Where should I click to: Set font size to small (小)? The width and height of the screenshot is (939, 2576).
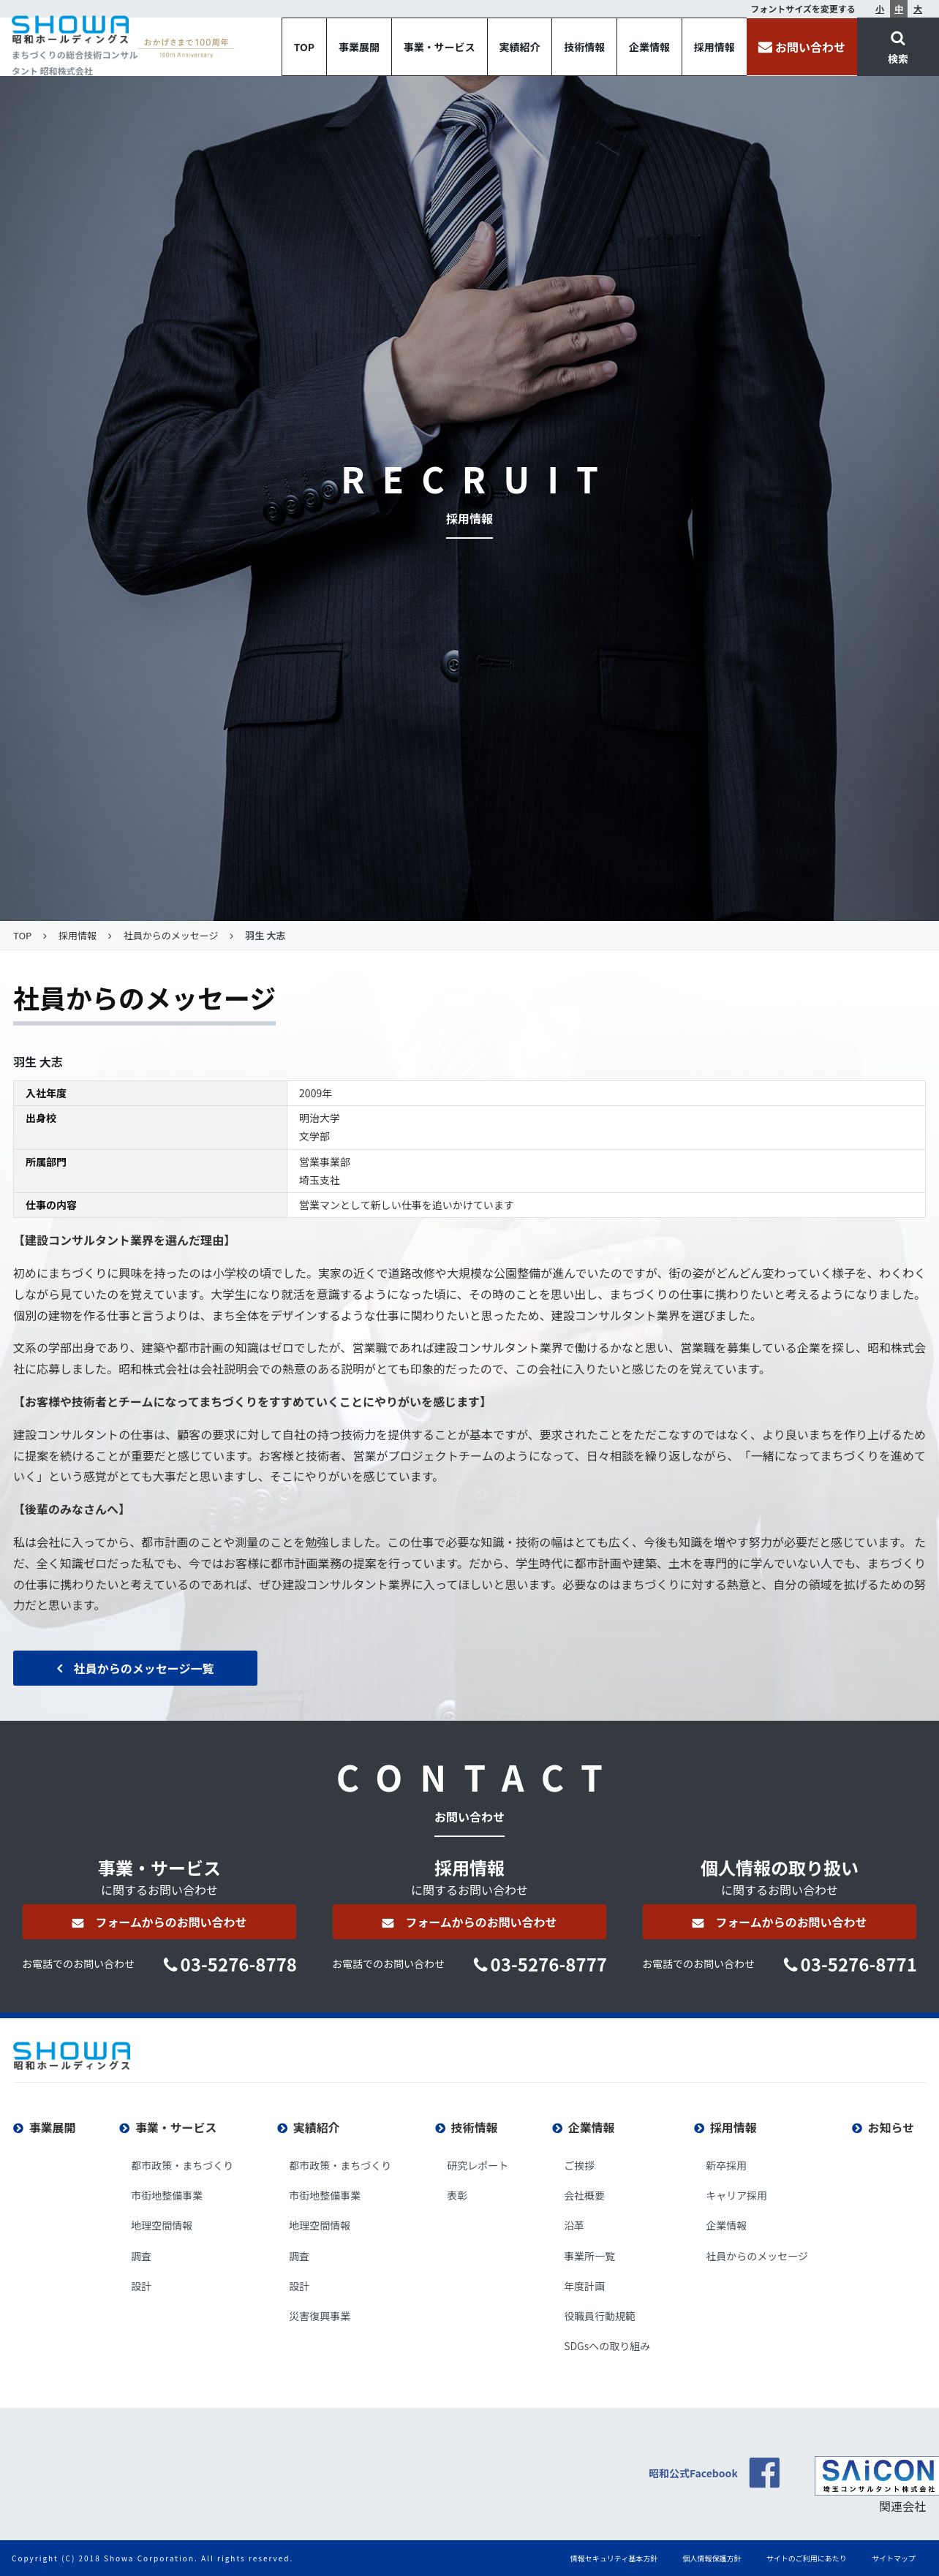(x=880, y=9)
